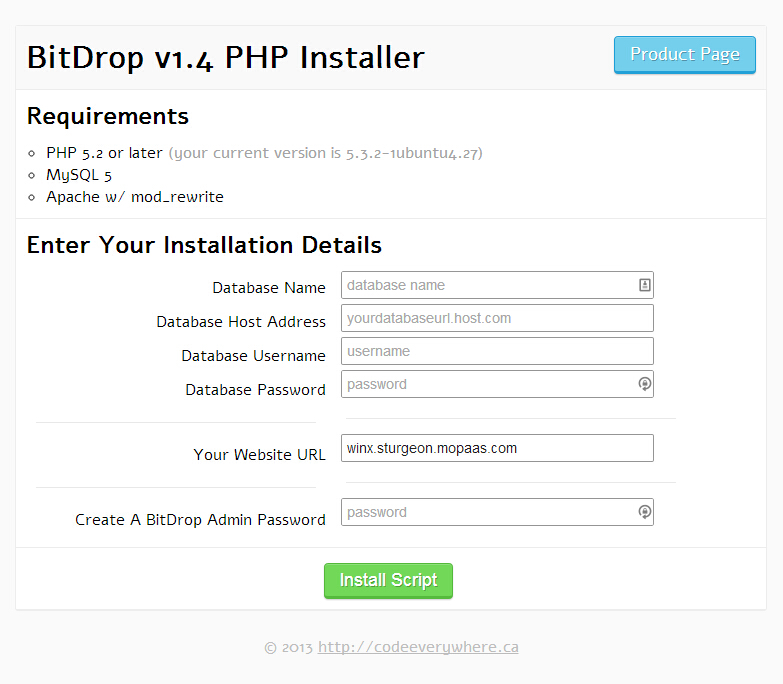Focus the Database Password field

(497, 384)
